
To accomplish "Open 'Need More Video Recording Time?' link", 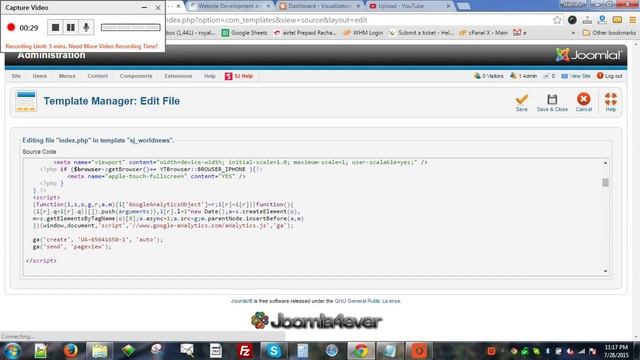I will (113, 46).
